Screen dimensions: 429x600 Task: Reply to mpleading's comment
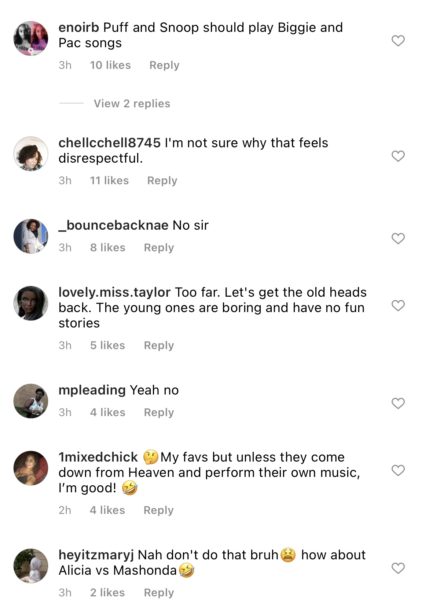(x=159, y=412)
